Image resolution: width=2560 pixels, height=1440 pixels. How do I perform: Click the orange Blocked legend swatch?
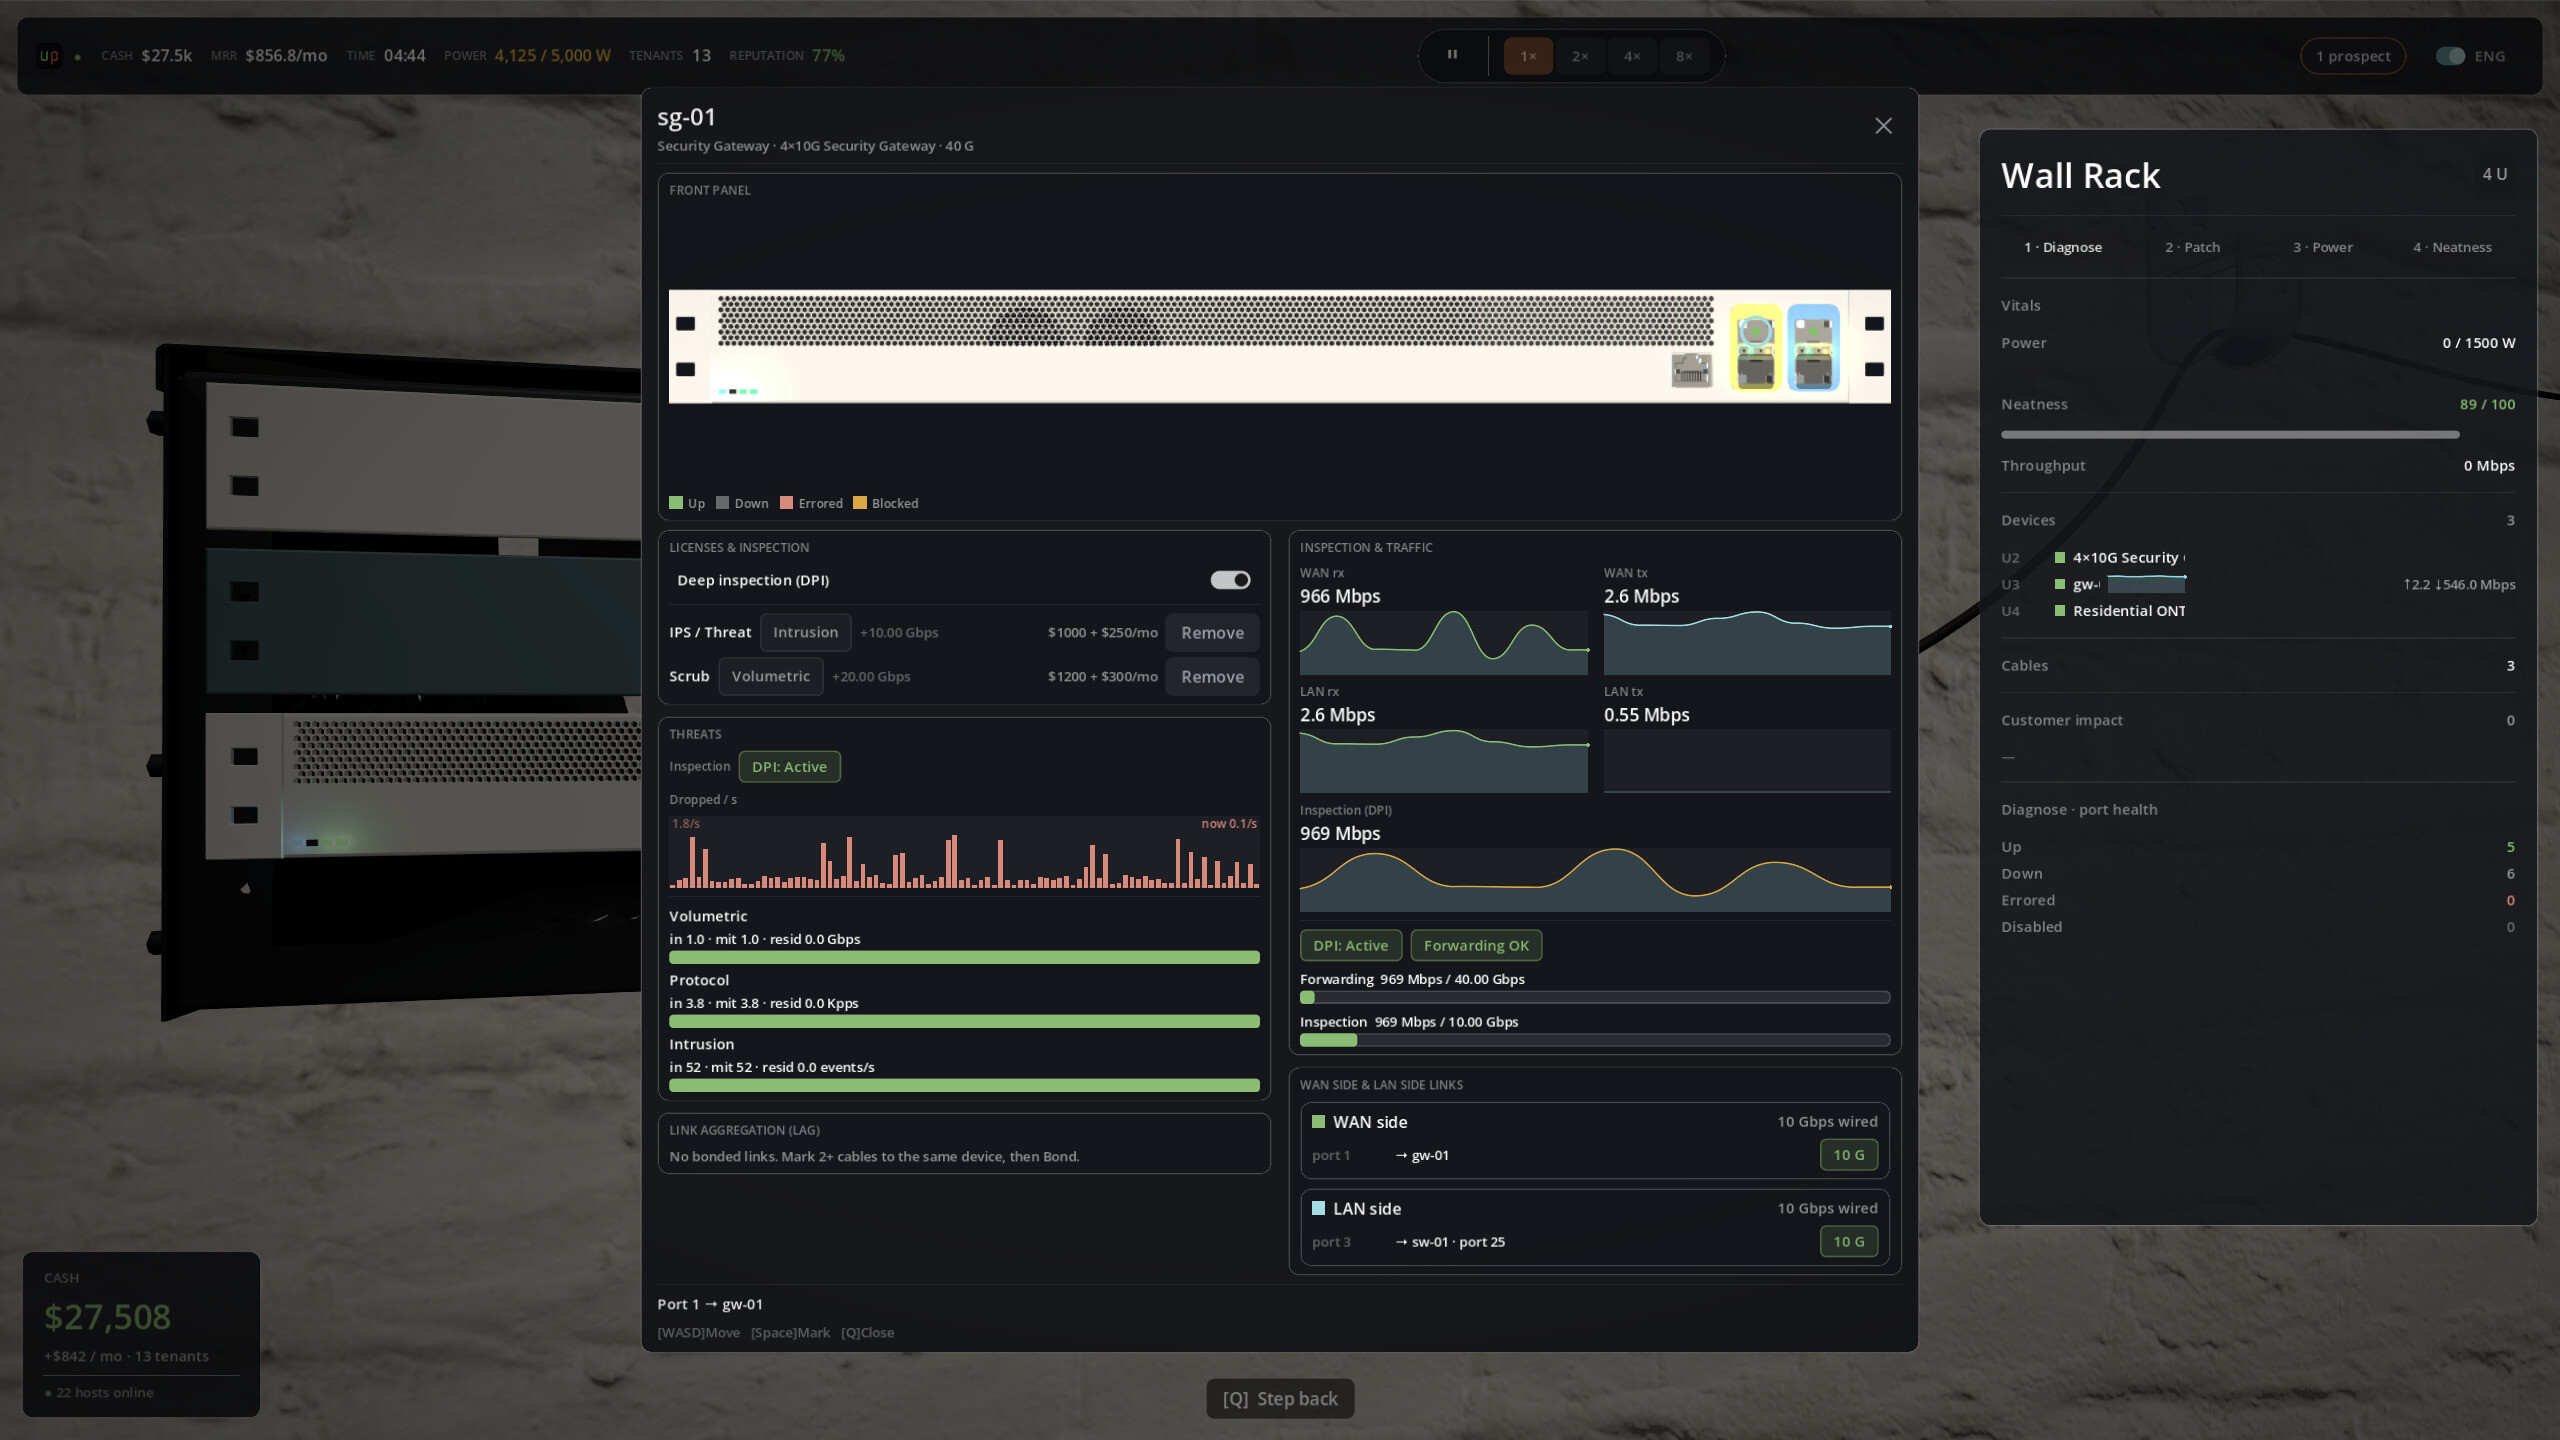pos(860,503)
